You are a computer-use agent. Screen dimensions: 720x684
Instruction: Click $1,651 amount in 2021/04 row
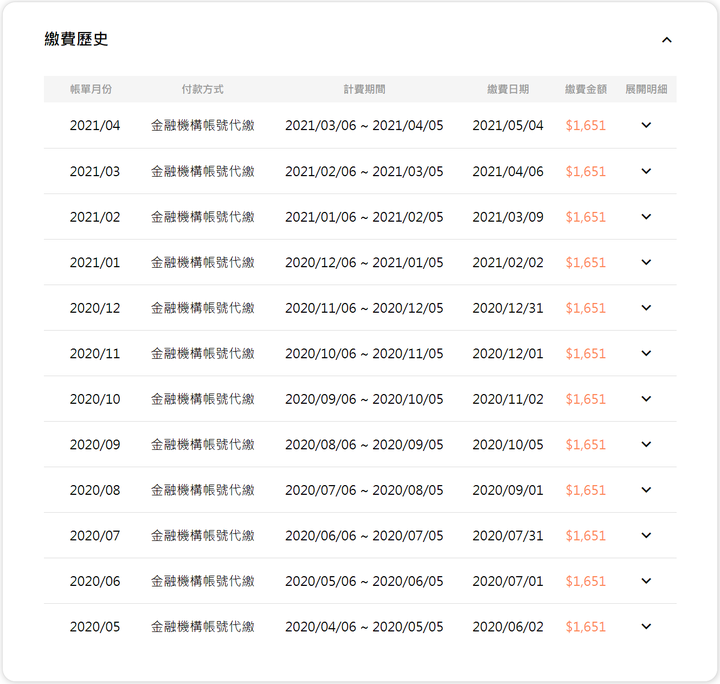585,125
